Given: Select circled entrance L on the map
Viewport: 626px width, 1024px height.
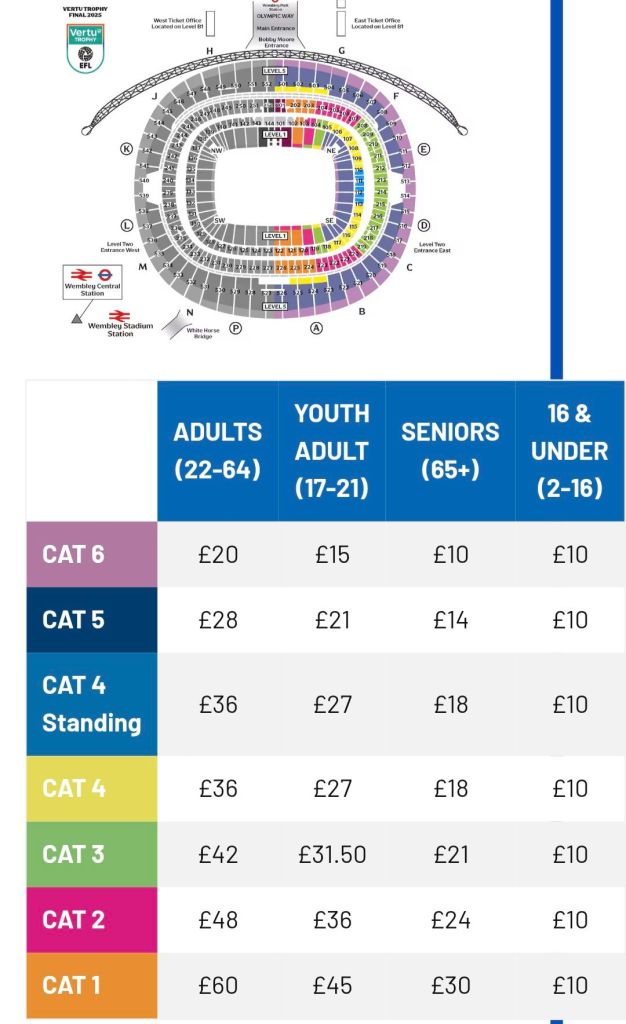Looking at the screenshot, I should [x=127, y=226].
